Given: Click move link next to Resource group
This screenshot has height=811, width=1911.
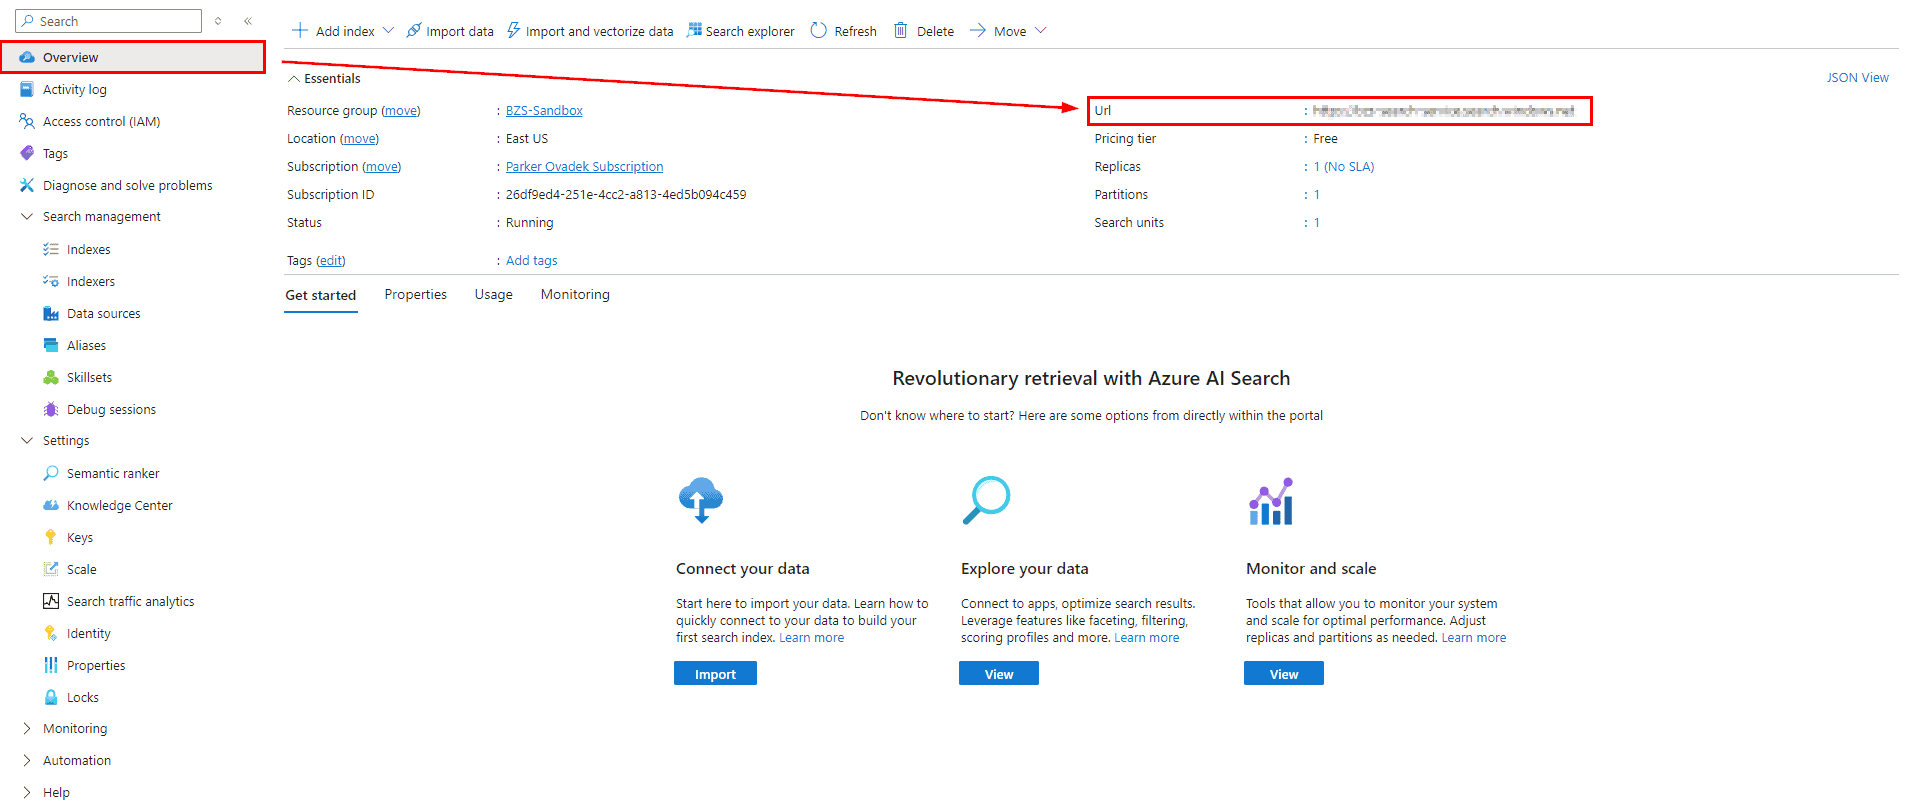Looking at the screenshot, I should (401, 110).
